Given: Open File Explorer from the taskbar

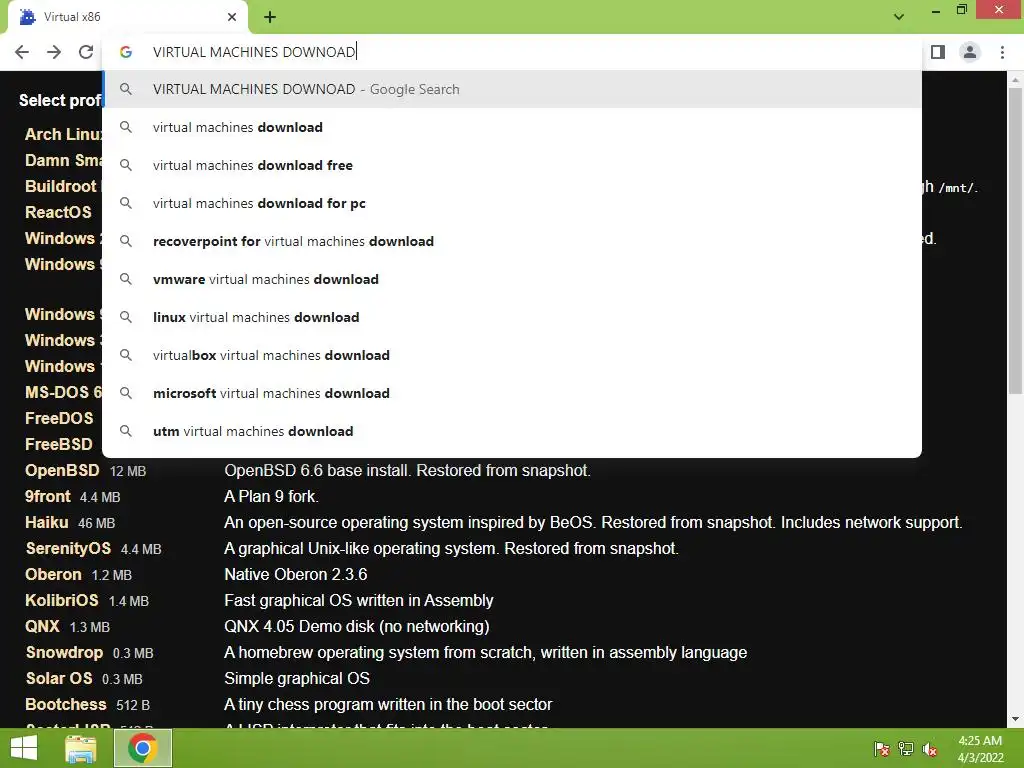Looking at the screenshot, I should (x=81, y=748).
